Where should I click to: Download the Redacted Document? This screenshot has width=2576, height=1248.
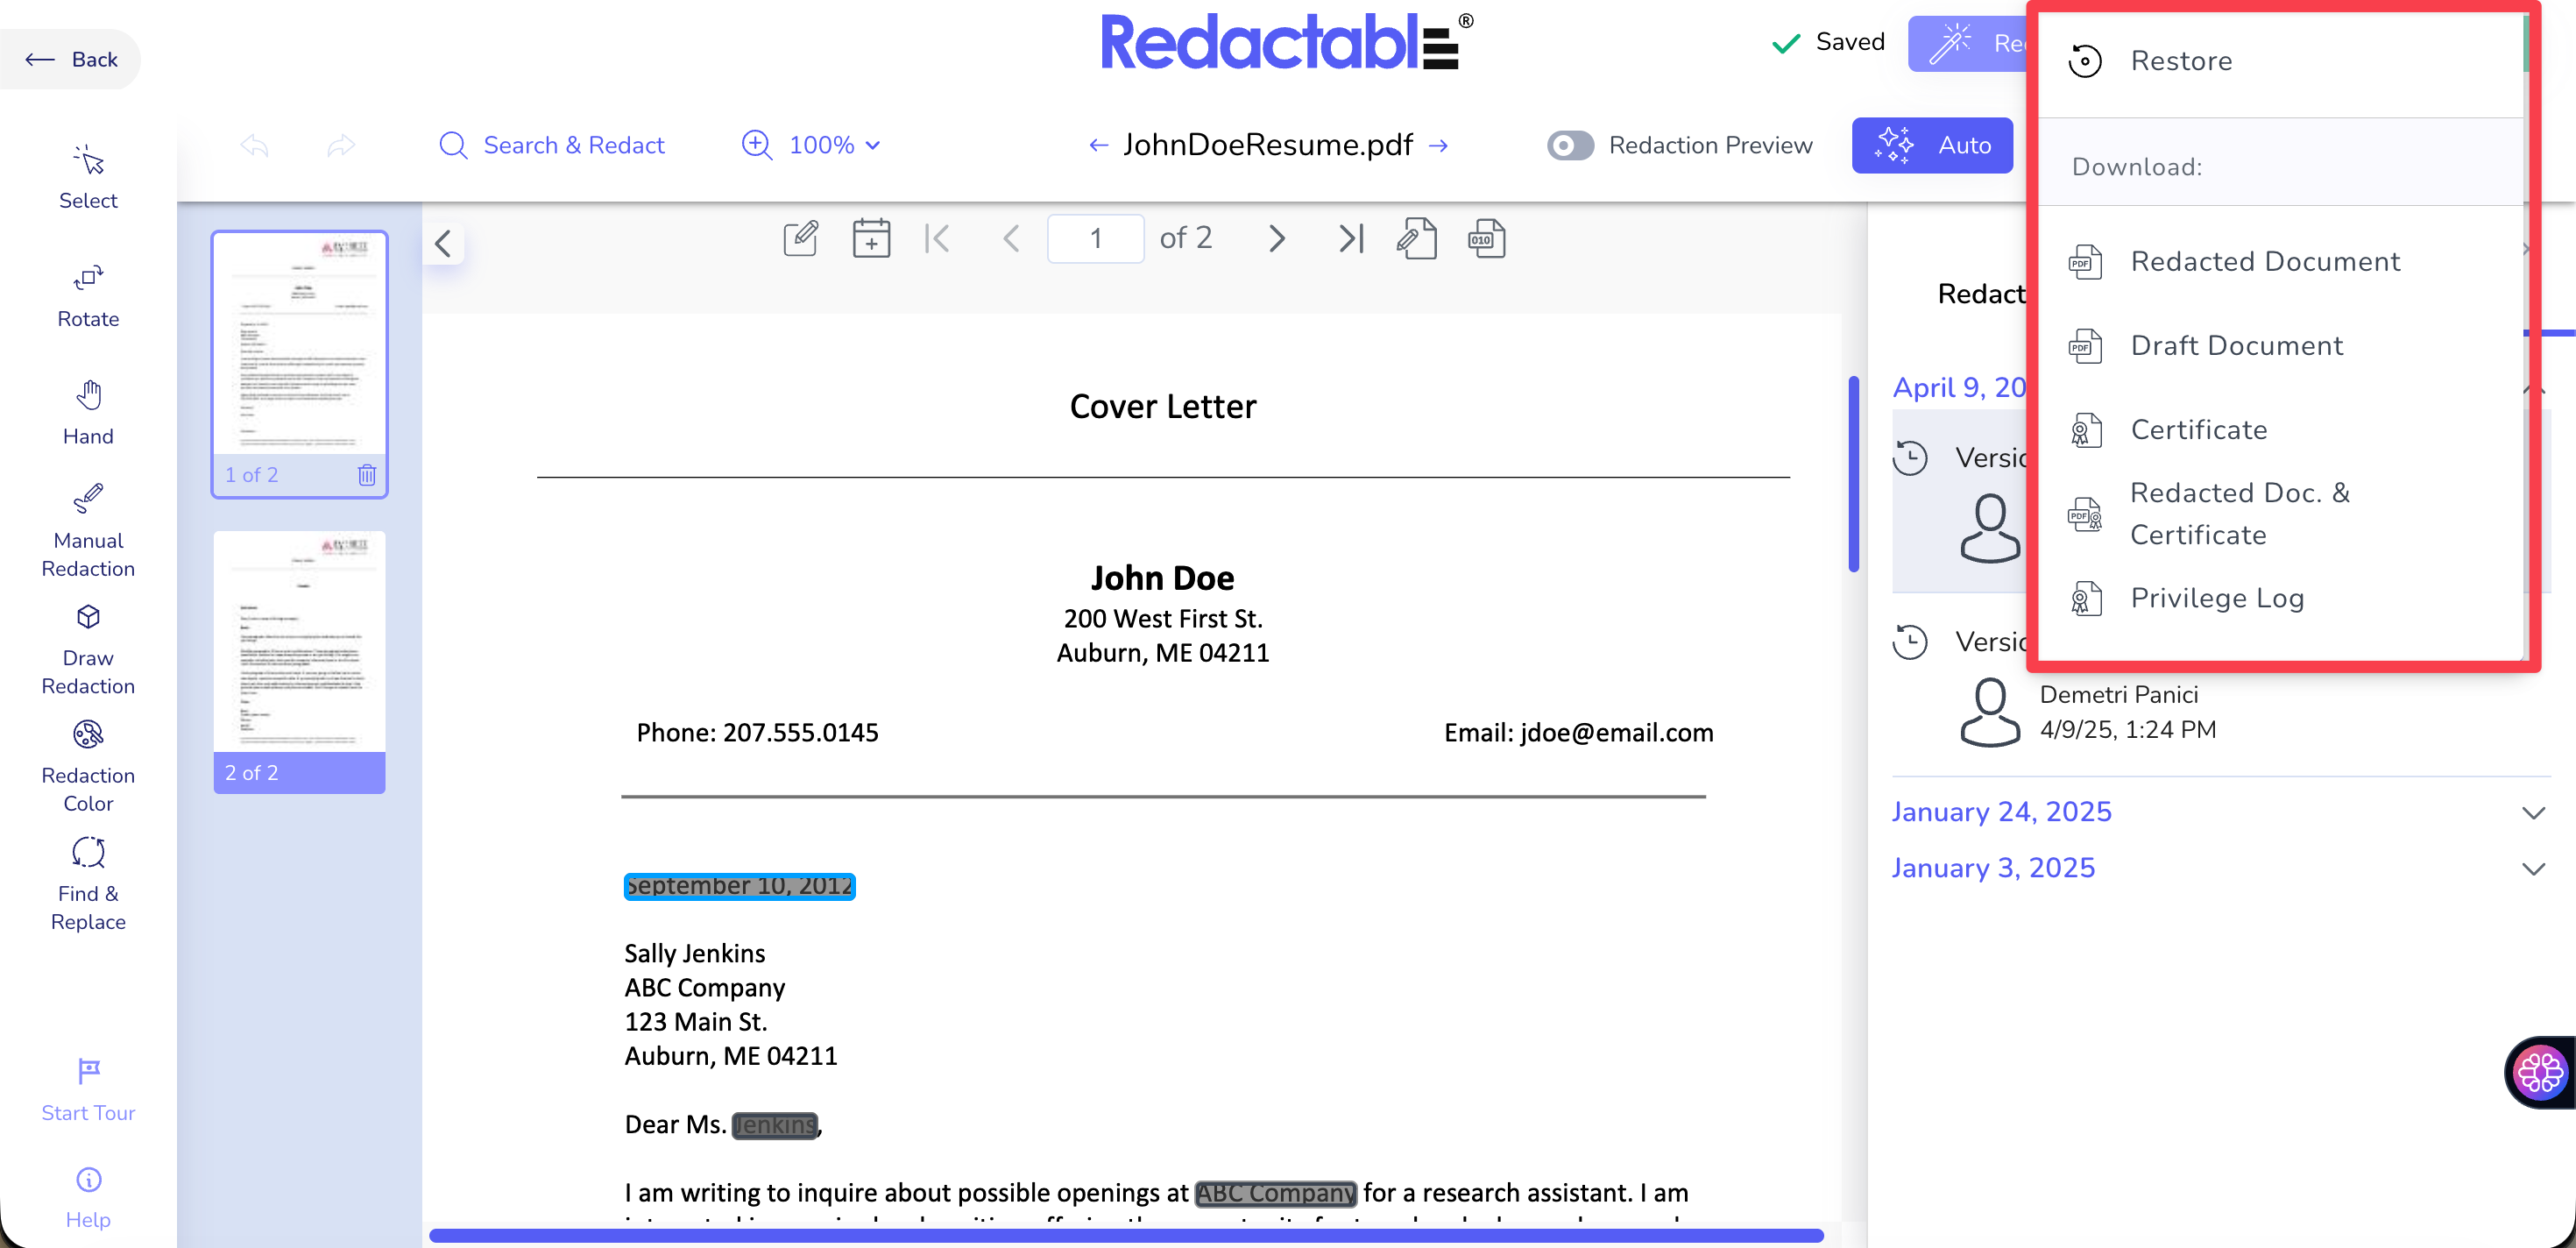(x=2281, y=262)
